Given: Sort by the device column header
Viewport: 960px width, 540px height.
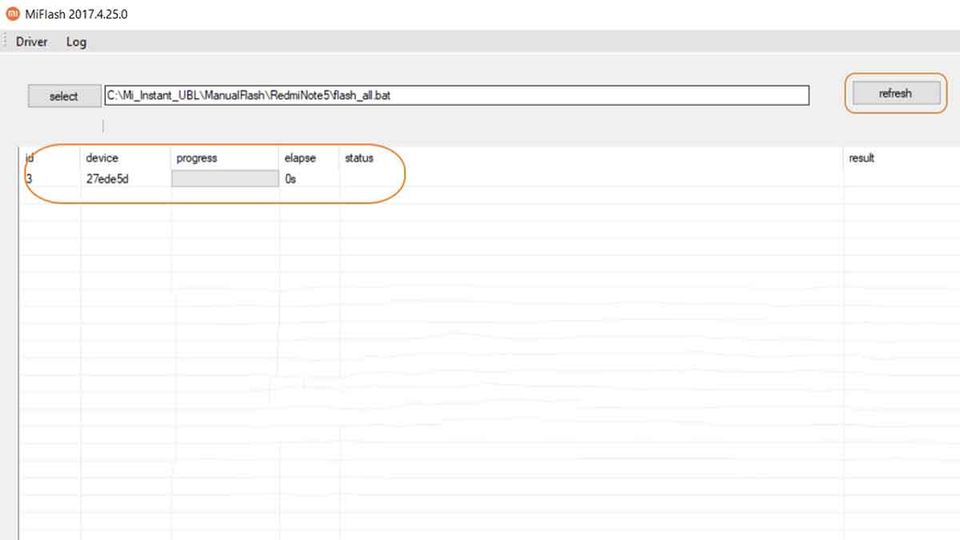Looking at the screenshot, I should (102, 158).
